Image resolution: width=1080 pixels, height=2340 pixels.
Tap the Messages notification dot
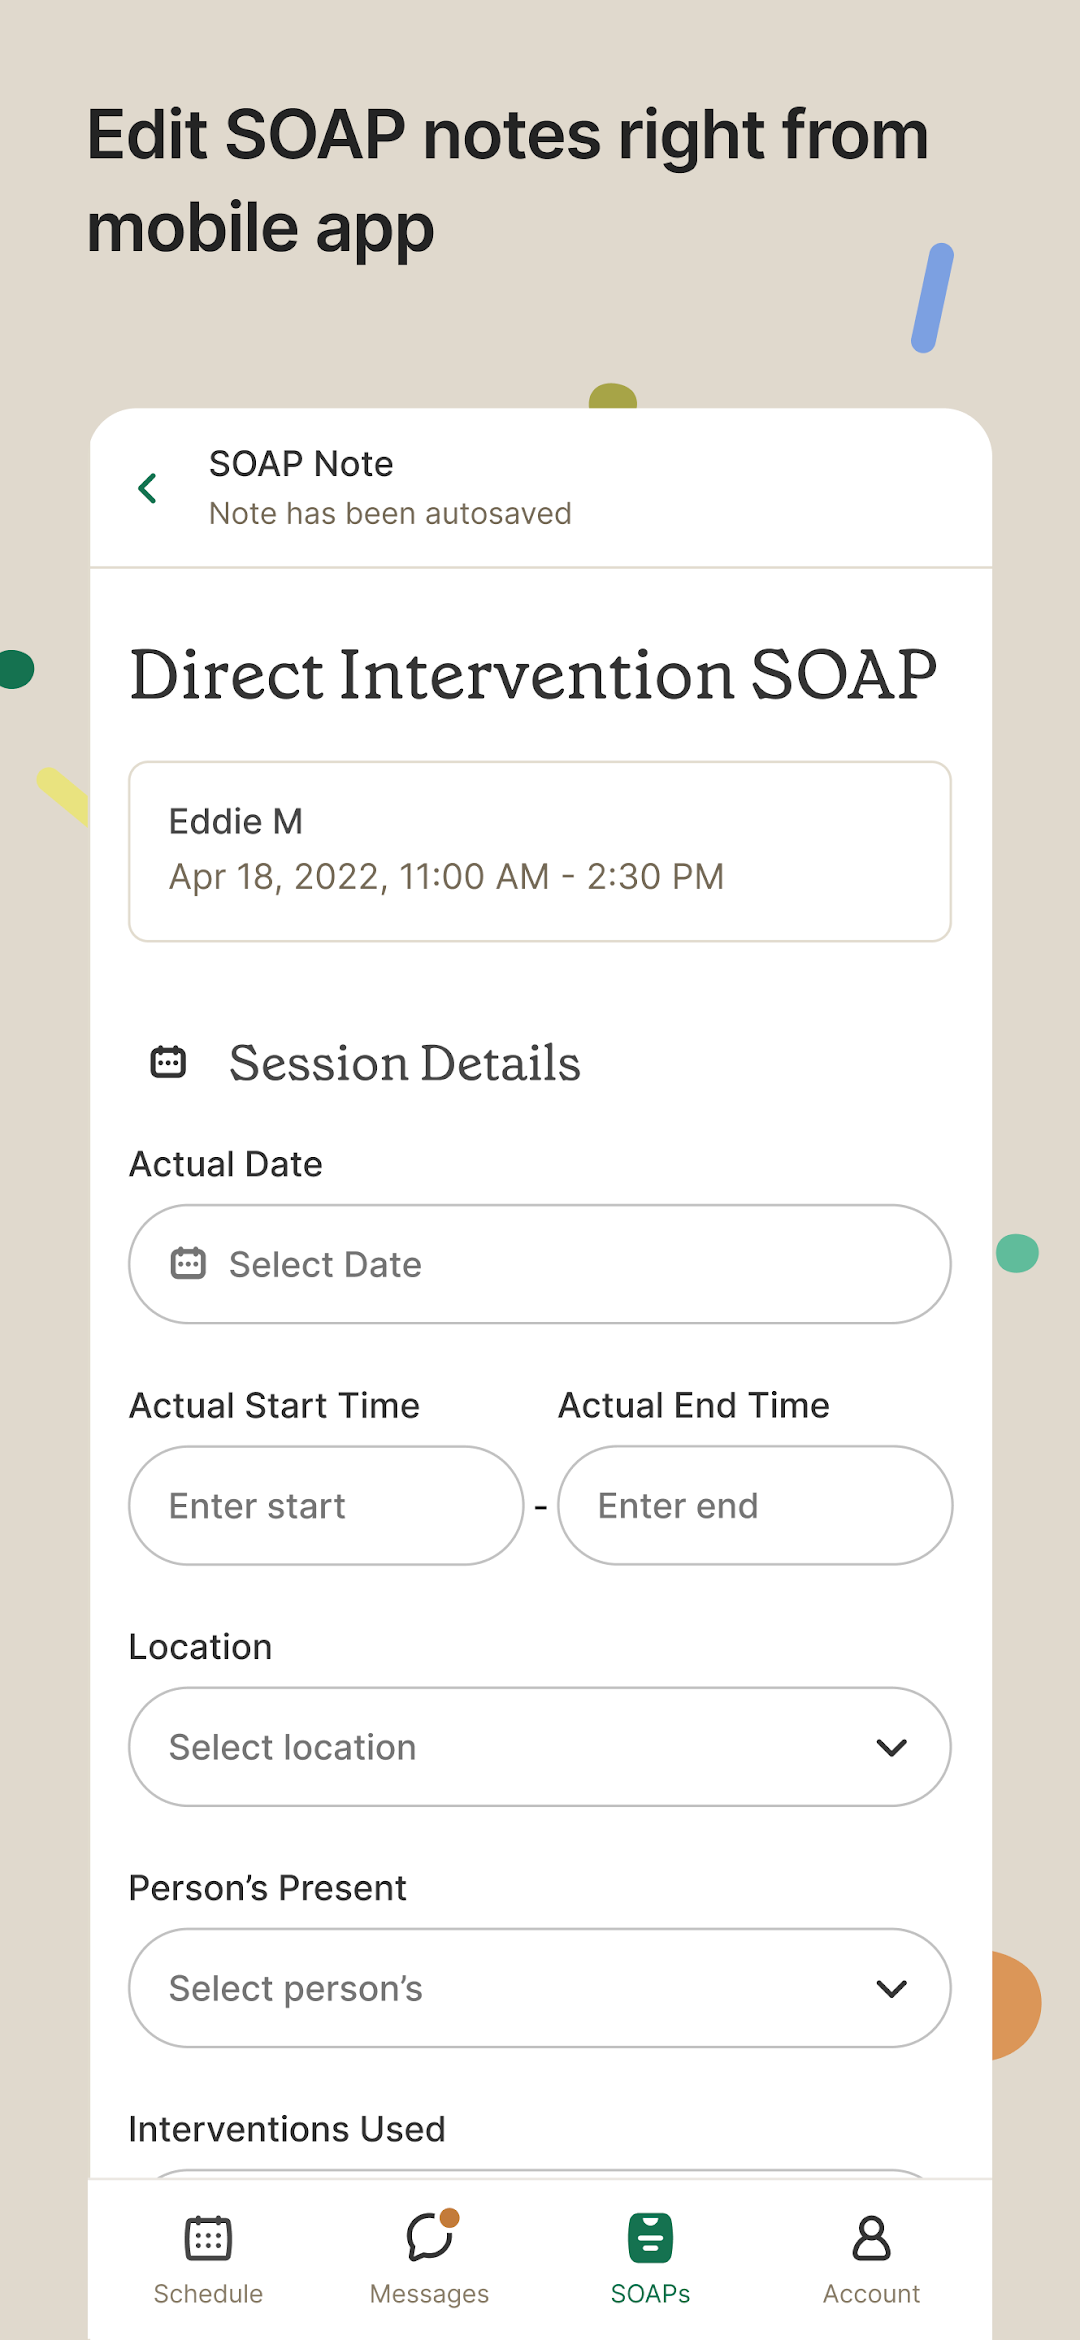pos(450,2218)
